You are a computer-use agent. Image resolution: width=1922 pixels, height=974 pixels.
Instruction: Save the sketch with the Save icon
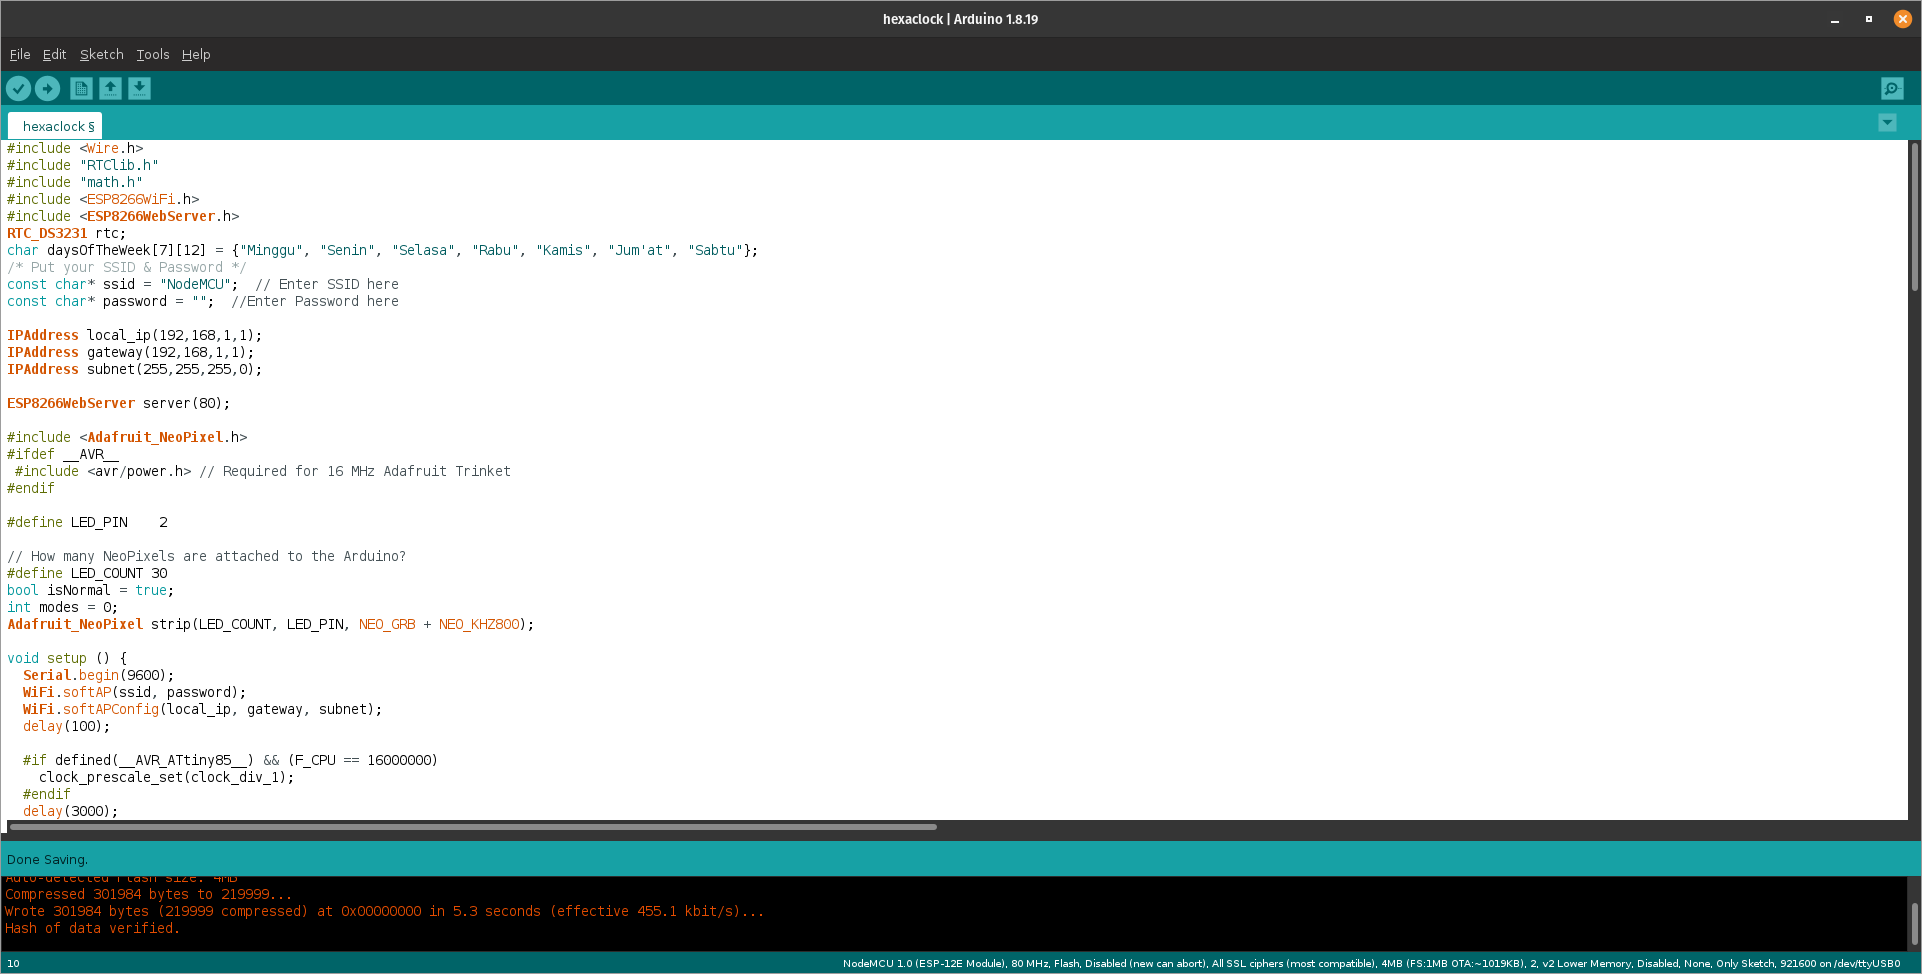coord(140,89)
